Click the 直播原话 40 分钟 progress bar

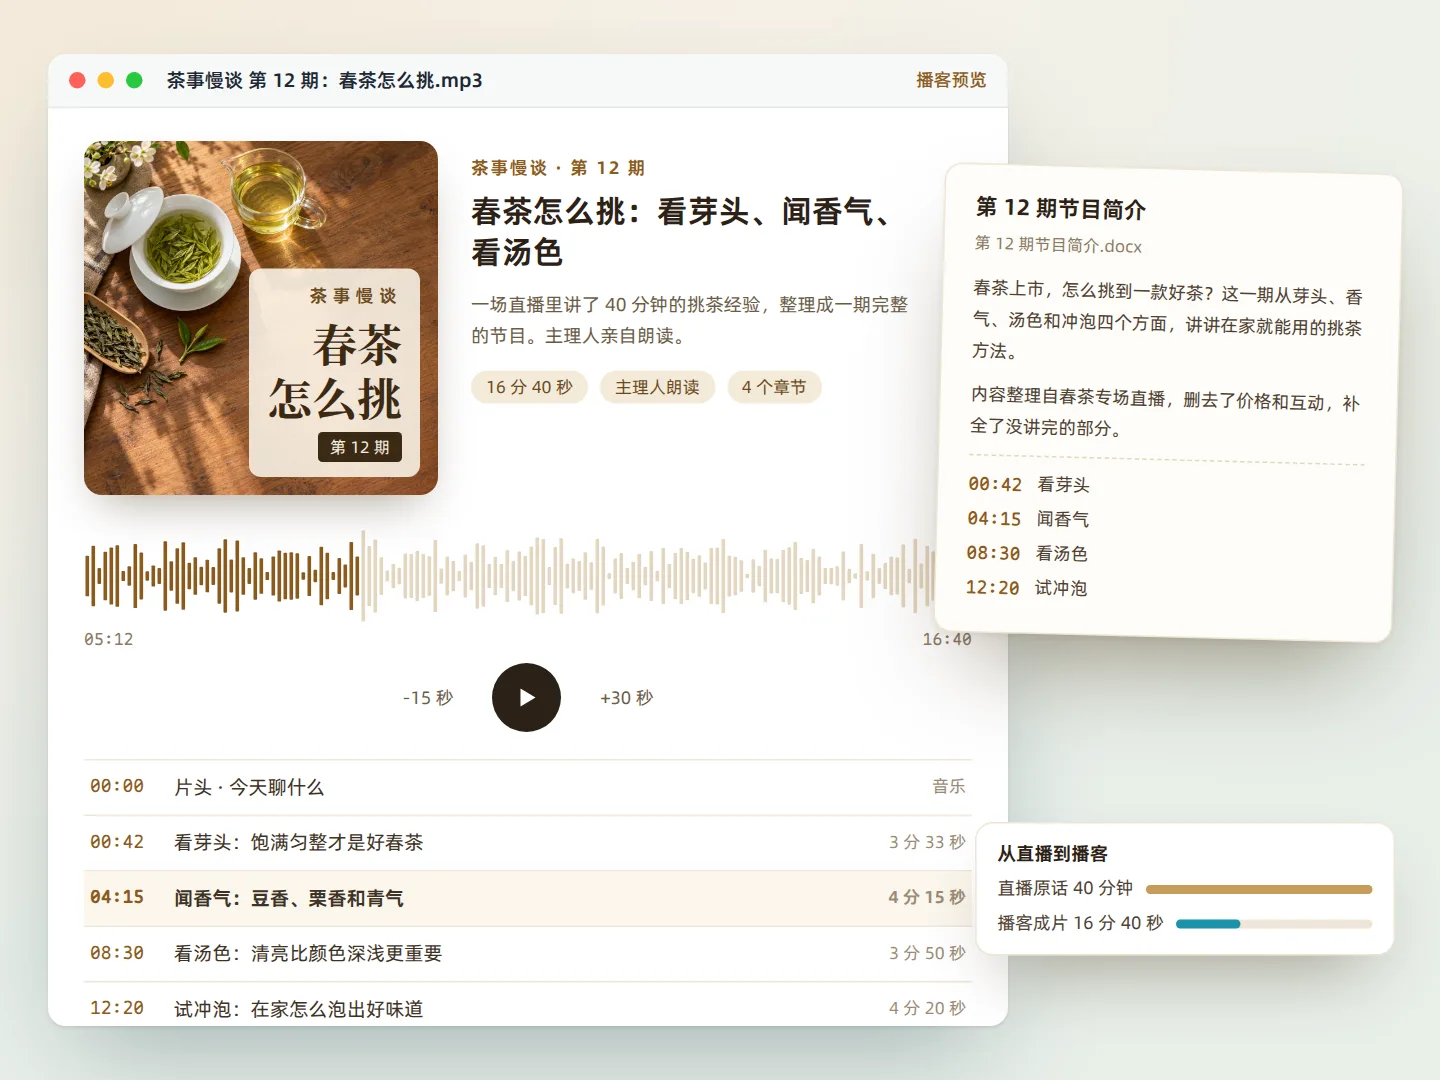pos(1259,889)
